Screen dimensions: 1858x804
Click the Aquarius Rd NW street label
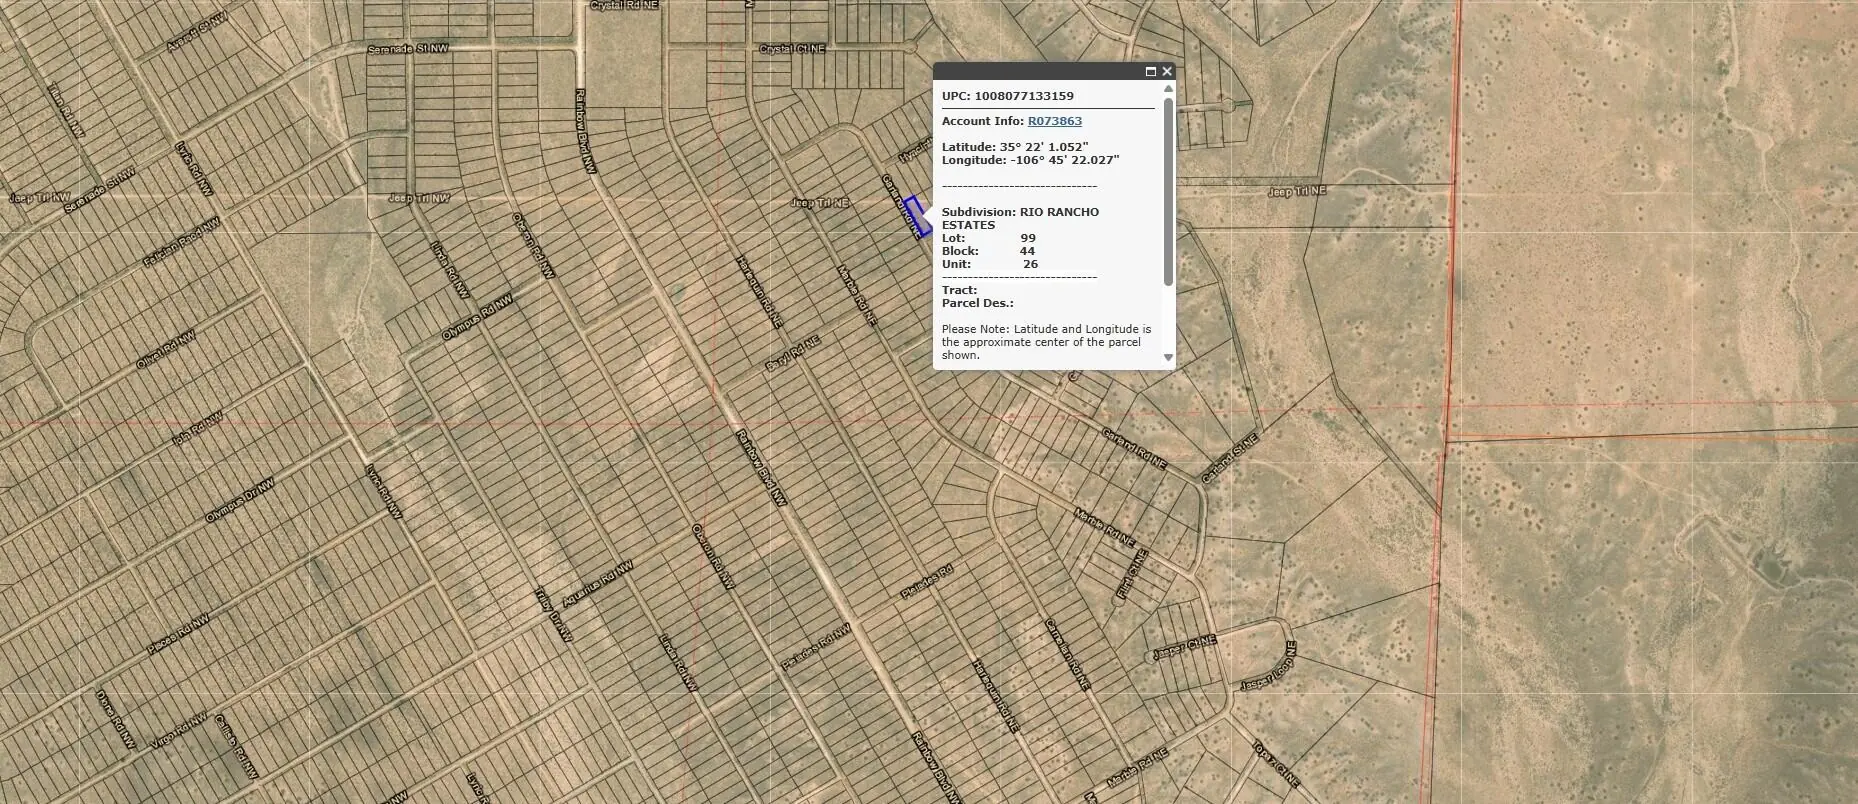coord(597,584)
